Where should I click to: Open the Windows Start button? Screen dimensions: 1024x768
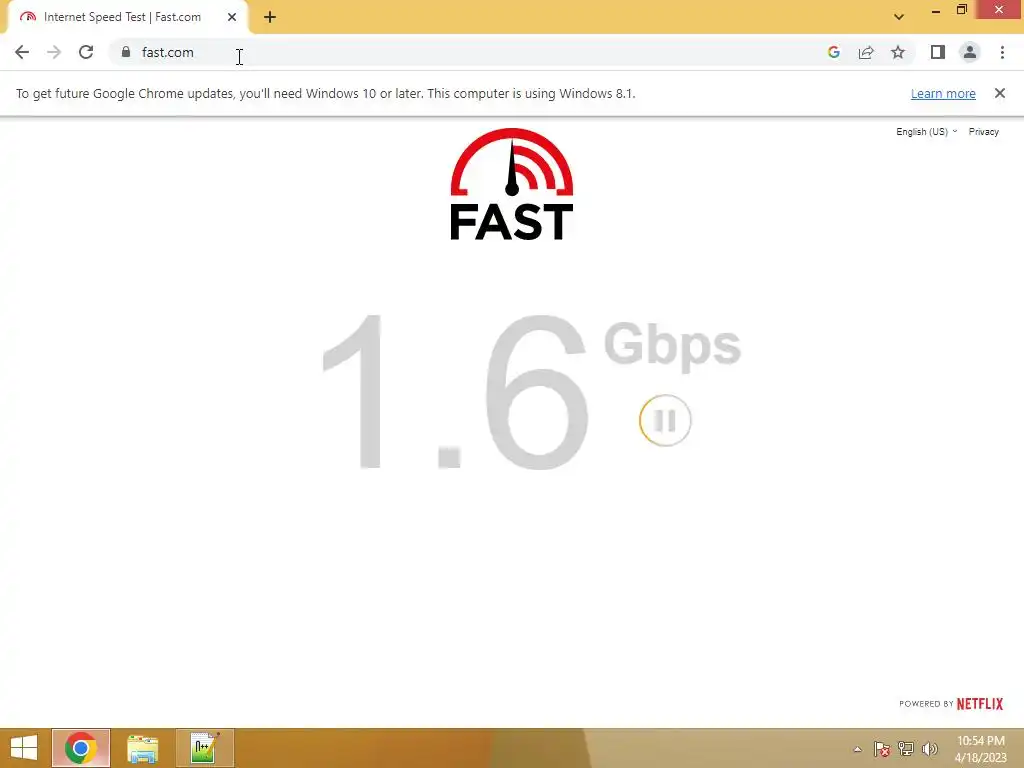24,748
